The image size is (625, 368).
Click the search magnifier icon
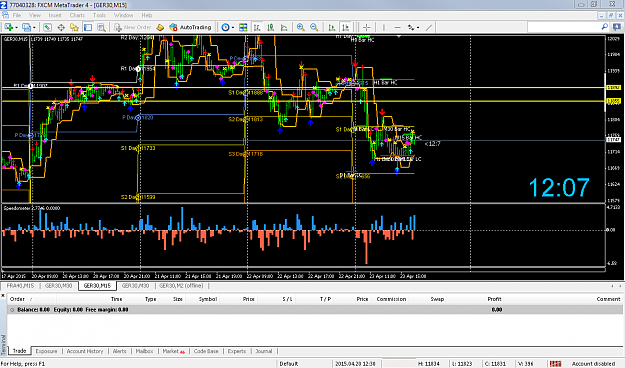tap(605, 27)
